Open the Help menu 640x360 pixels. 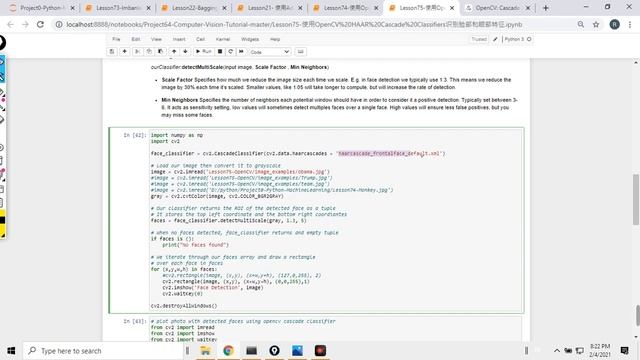point(275,39)
